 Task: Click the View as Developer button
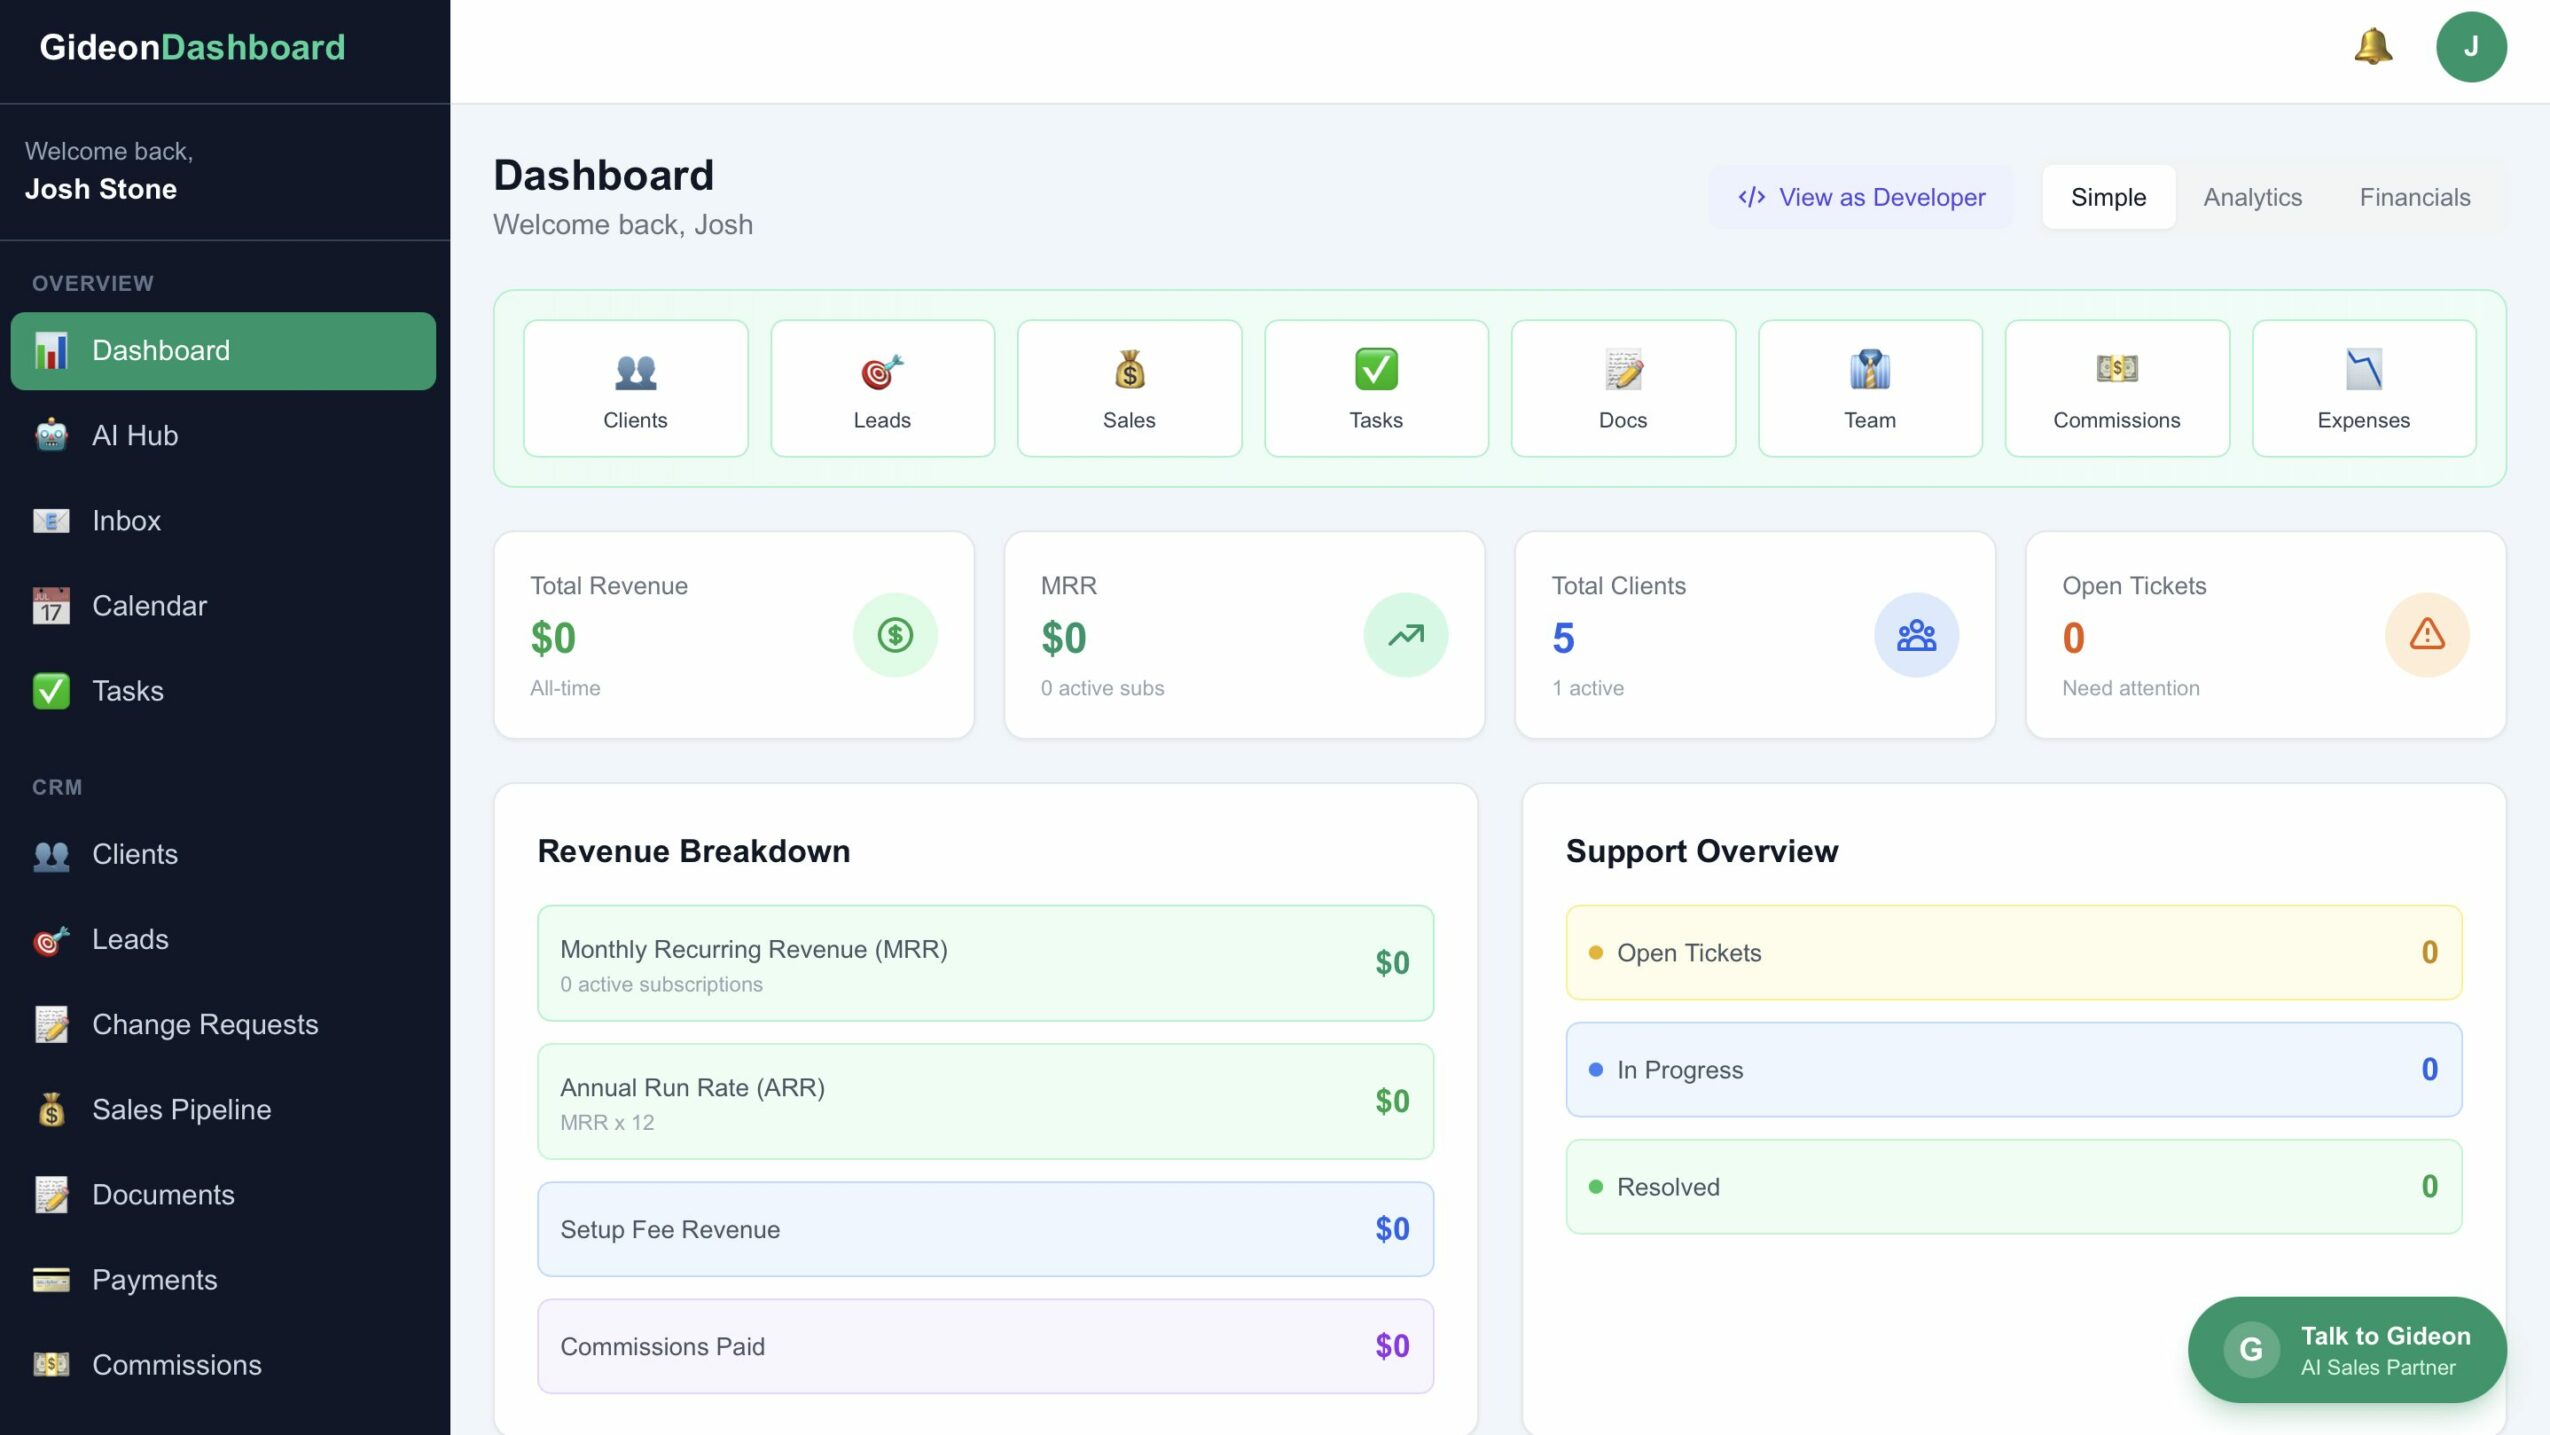[x=1861, y=197]
